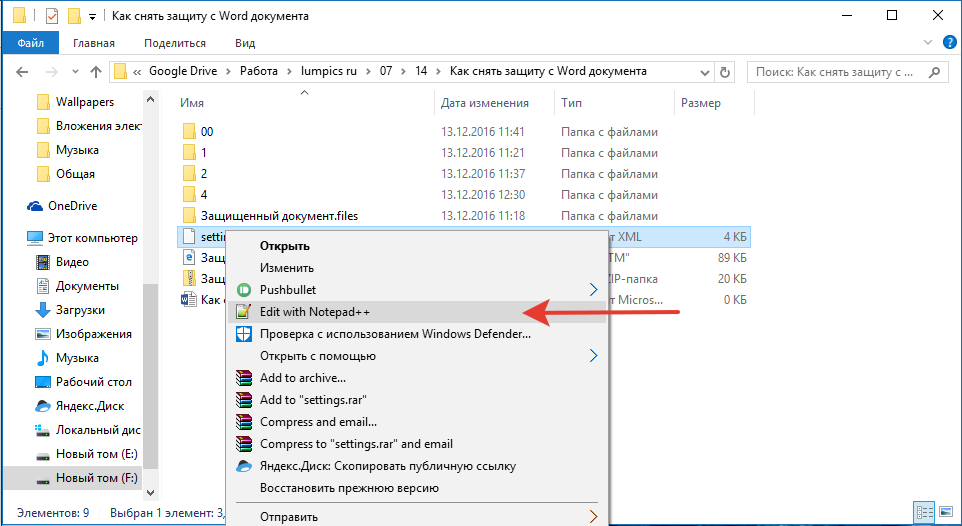Open OneDrive in the navigation pane

pos(73,206)
